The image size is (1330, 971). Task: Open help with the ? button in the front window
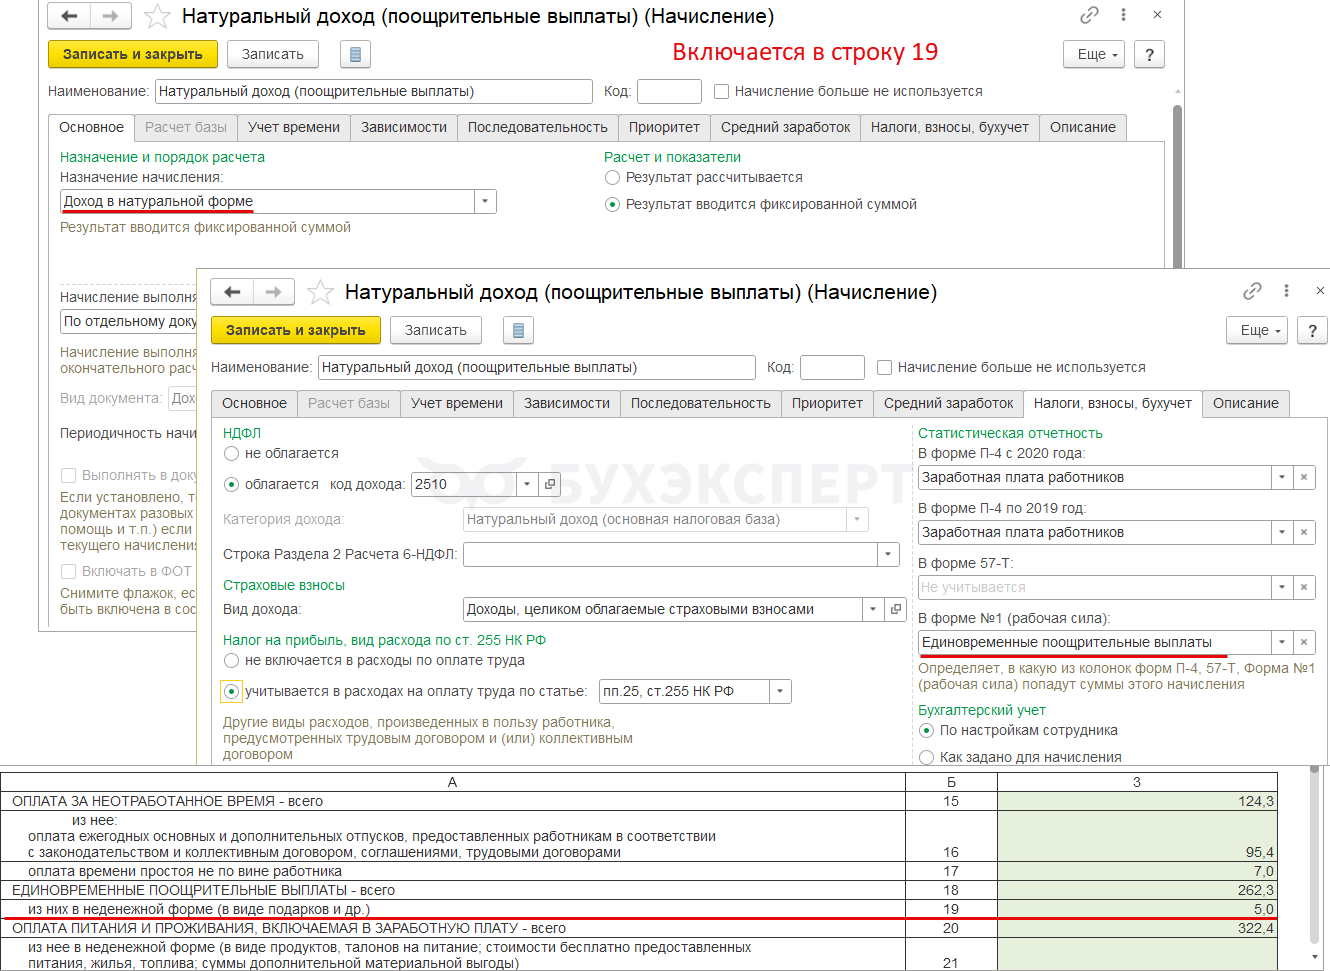1313,330
